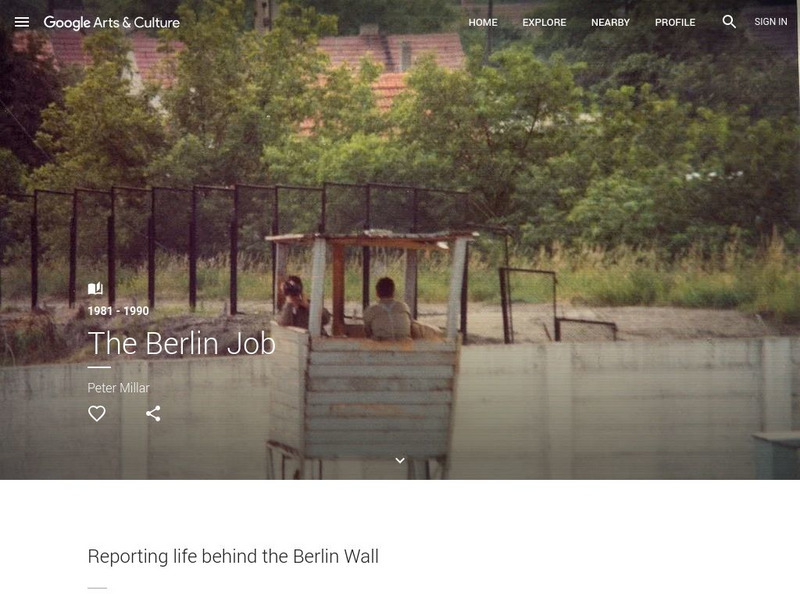The width and height of the screenshot is (800, 594).
Task: Expand story with down chevron arrow
Action: tap(400, 460)
